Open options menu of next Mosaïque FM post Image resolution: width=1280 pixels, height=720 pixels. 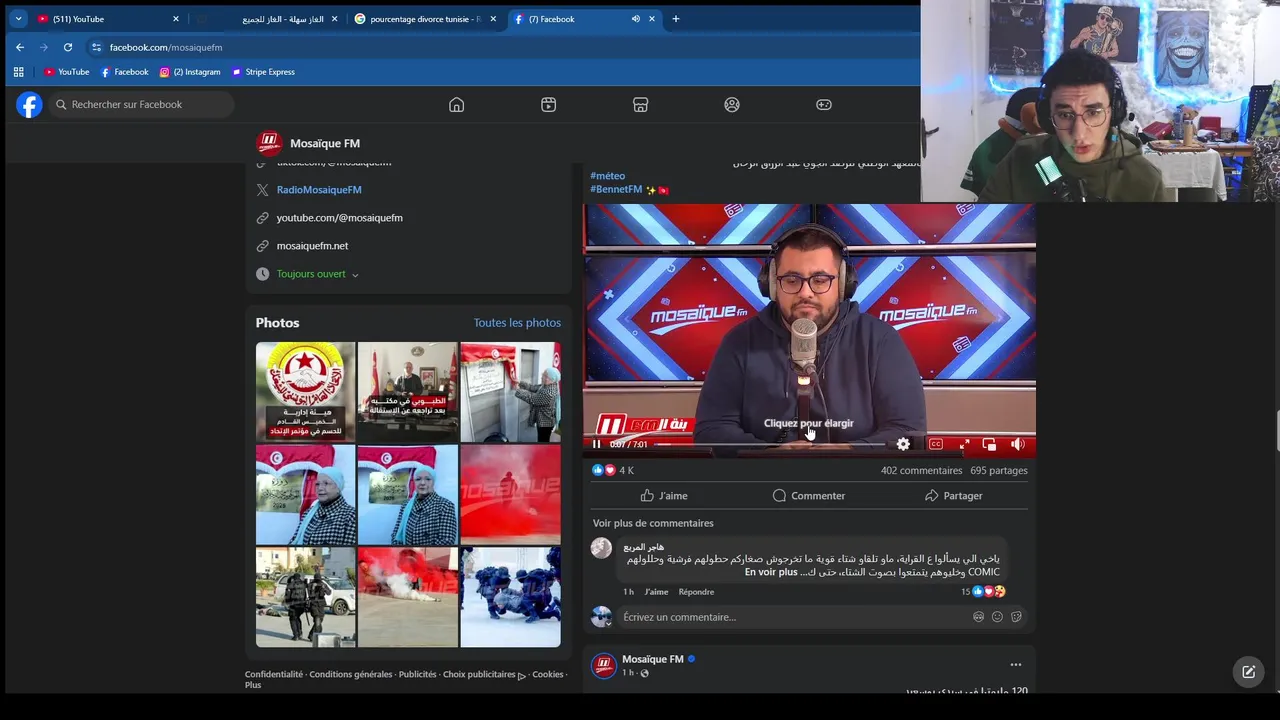click(1016, 665)
